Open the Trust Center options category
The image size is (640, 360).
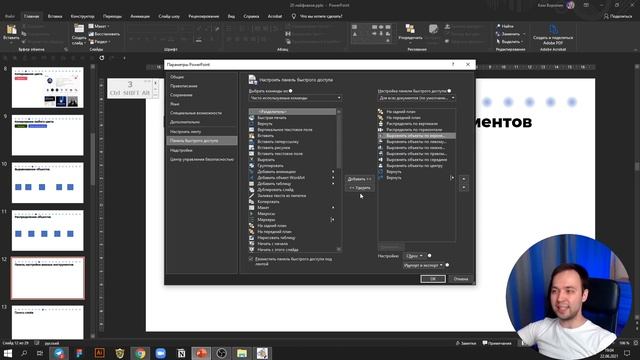tap(202, 159)
